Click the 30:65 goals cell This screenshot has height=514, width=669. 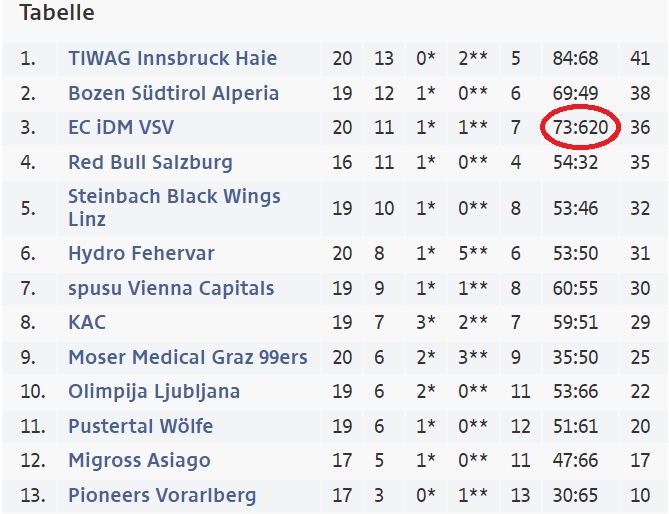coord(575,495)
